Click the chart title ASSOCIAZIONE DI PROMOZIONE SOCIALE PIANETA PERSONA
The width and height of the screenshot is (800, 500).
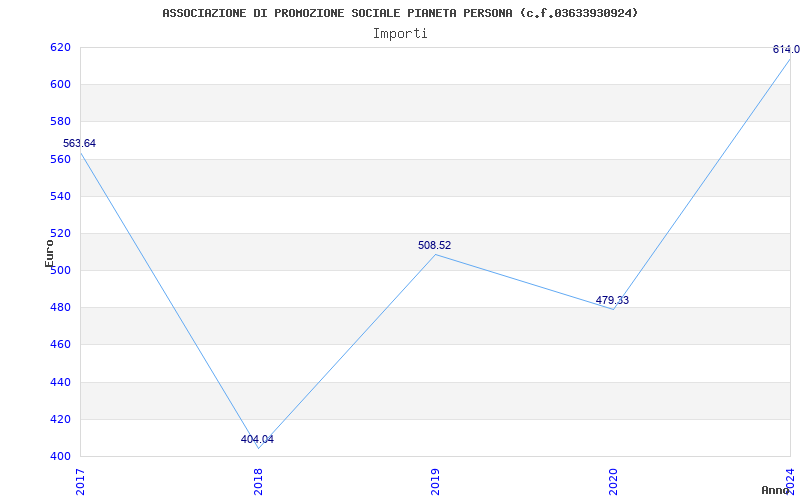click(x=400, y=13)
